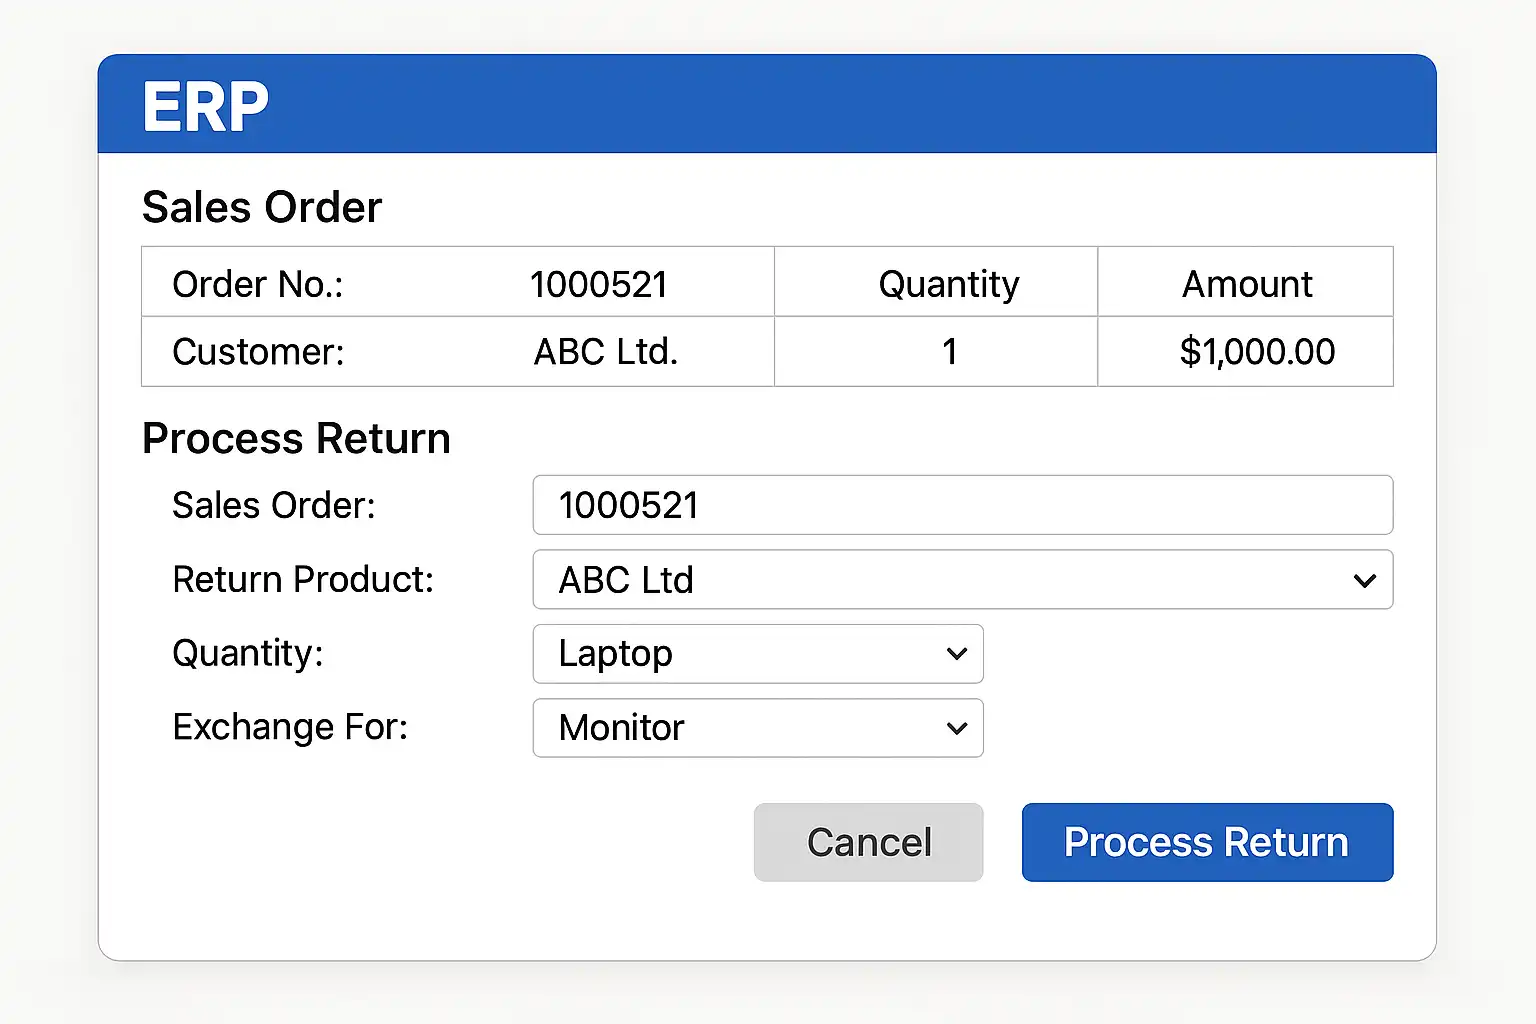This screenshot has width=1536, height=1024.
Task: Click the chevron arrow beside Monitor
Action: 956,728
